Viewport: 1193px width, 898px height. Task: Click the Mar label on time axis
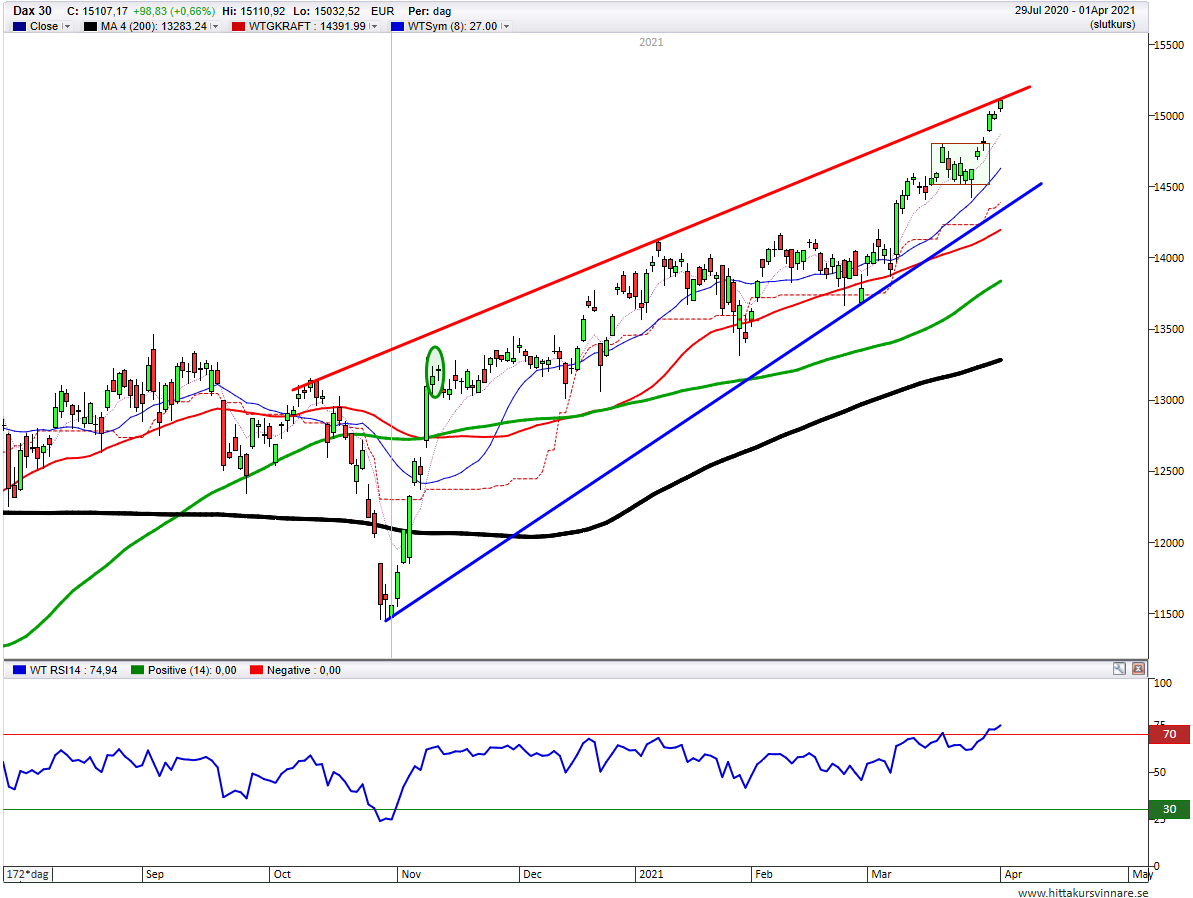coord(882,874)
